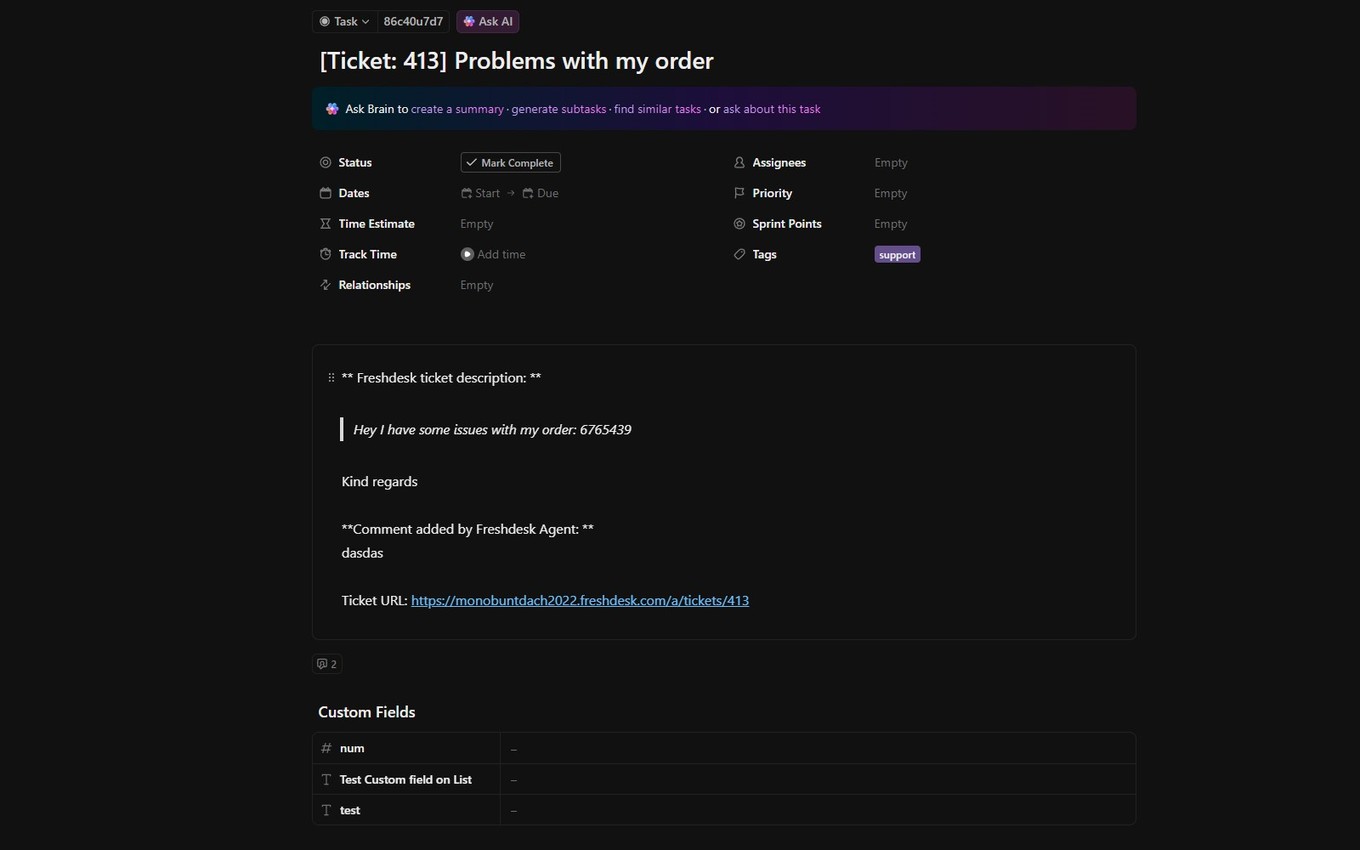Select the support tag
1360x850 pixels.
[896, 254]
